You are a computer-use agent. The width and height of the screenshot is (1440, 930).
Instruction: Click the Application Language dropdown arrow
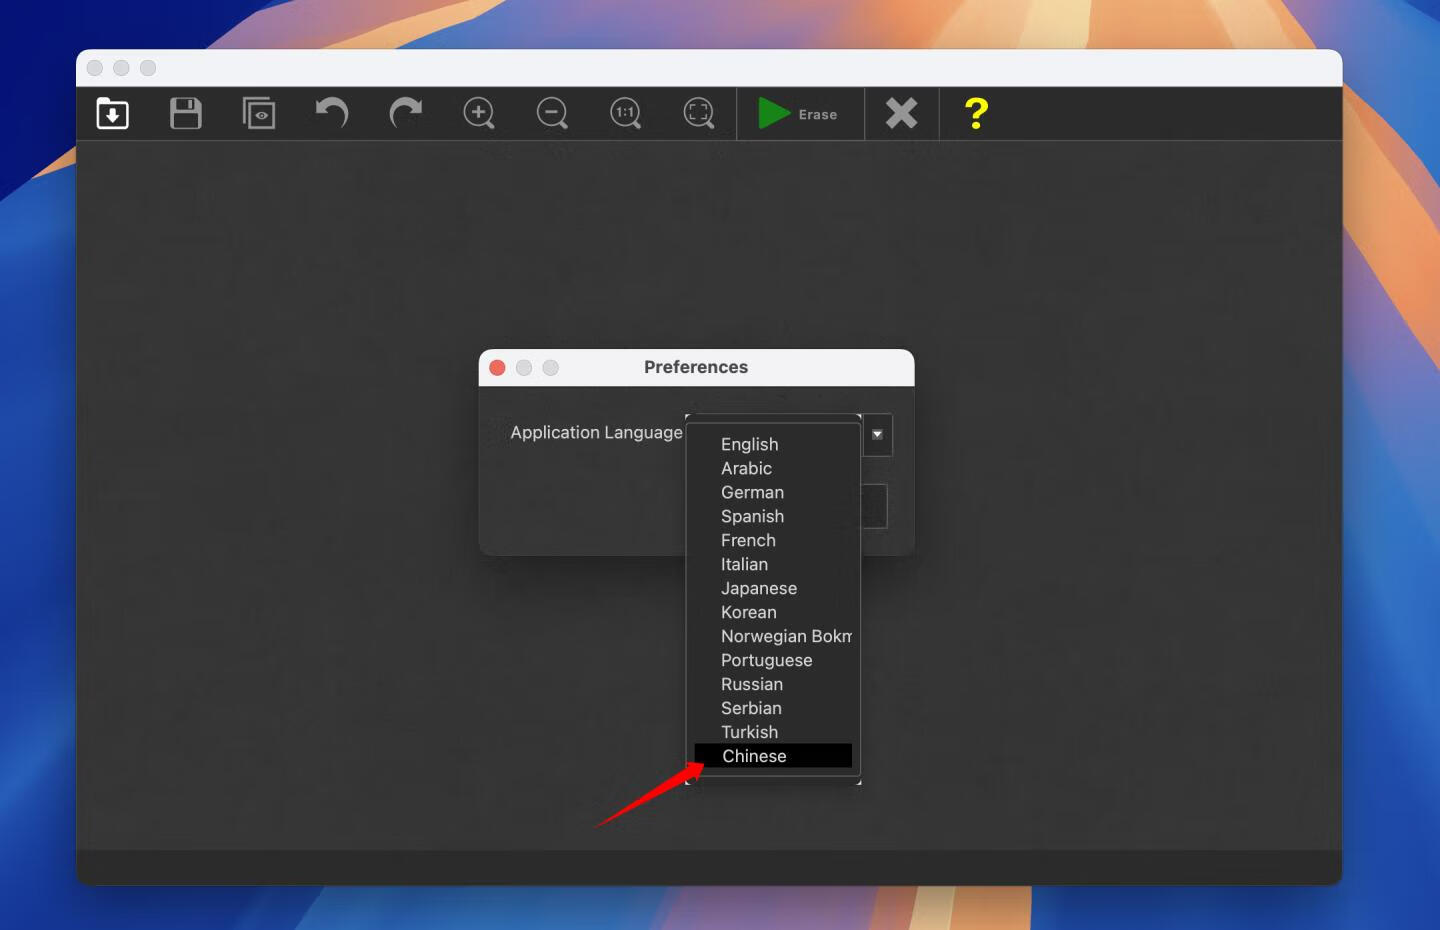pos(877,434)
